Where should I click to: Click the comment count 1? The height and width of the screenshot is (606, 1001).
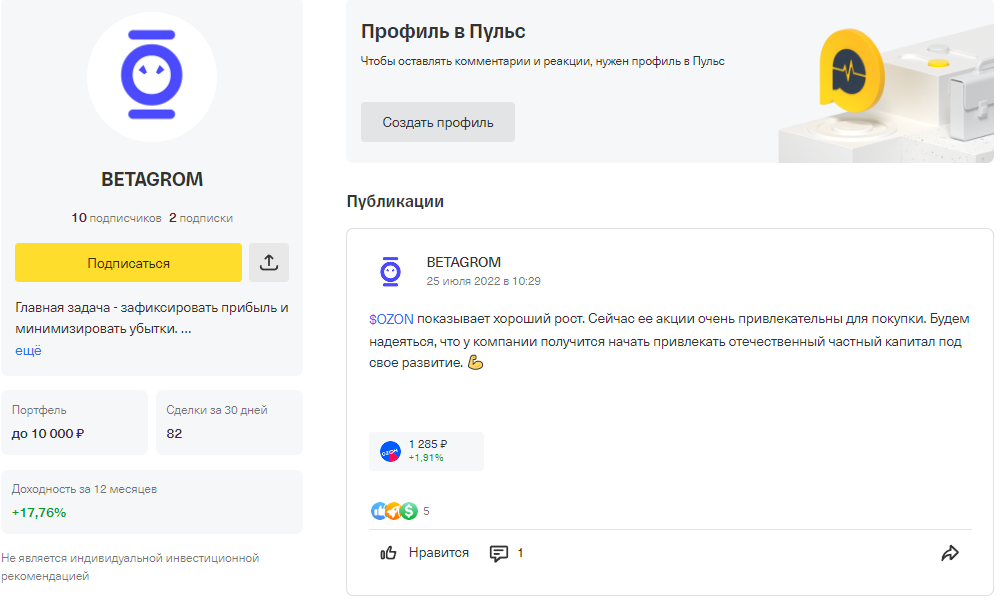coord(520,553)
